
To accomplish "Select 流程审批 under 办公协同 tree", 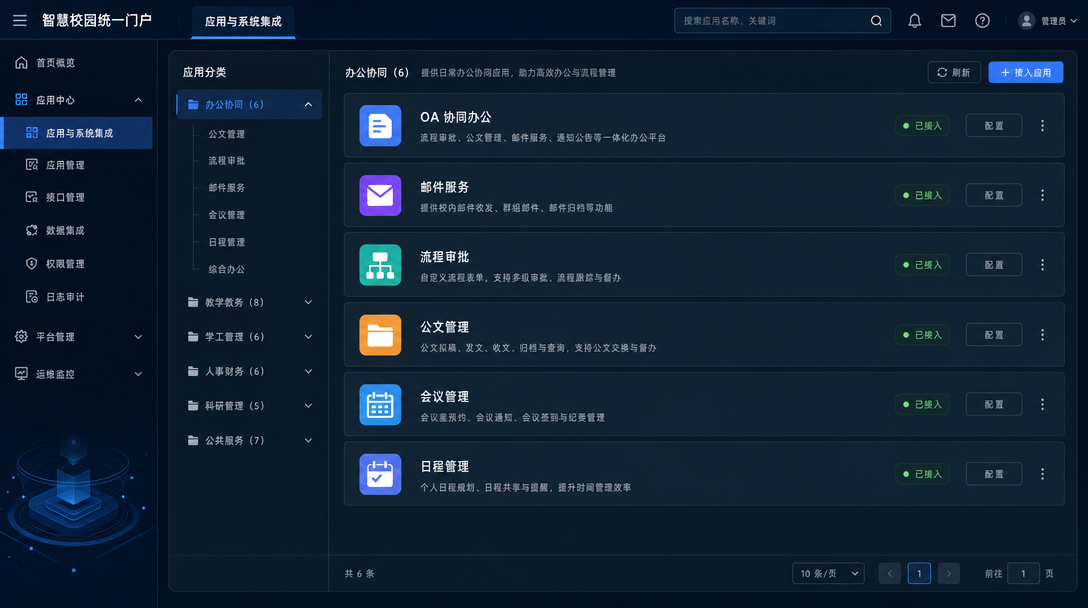I will 227,160.
